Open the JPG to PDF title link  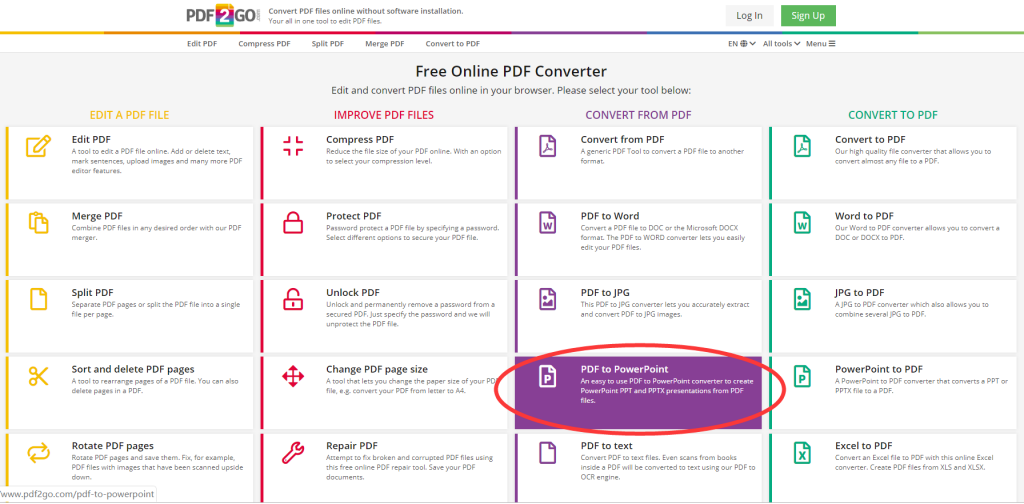[860, 292]
